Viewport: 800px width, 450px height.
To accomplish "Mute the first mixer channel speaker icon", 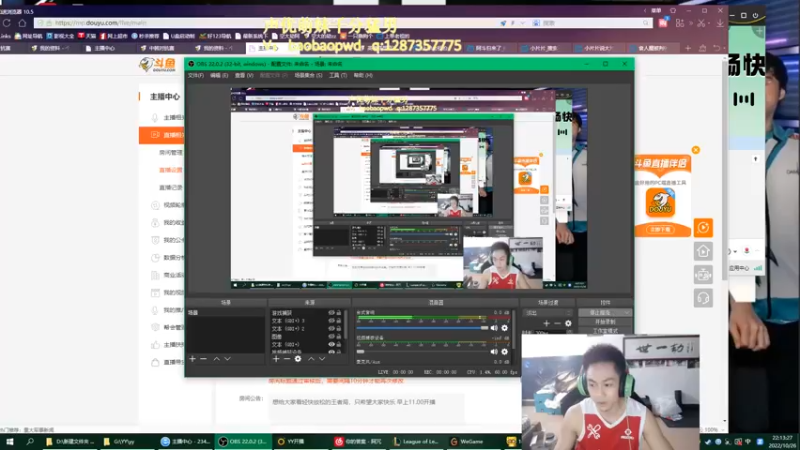I will (494, 328).
